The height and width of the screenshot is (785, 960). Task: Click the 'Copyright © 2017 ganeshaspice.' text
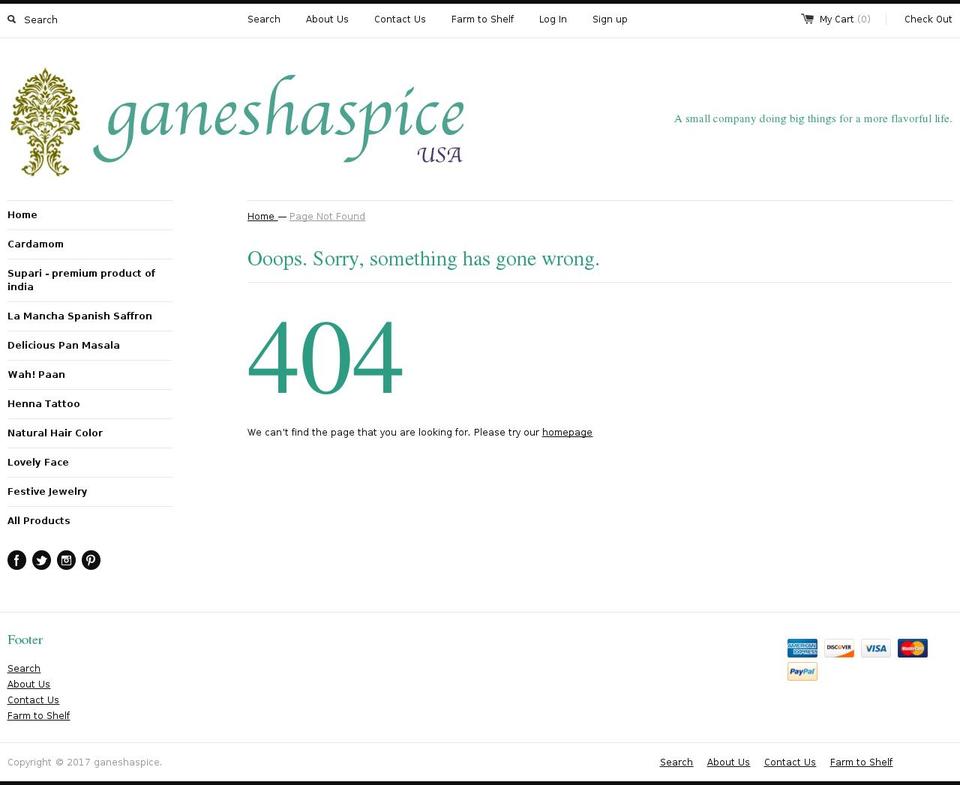pyautogui.click(x=84, y=762)
